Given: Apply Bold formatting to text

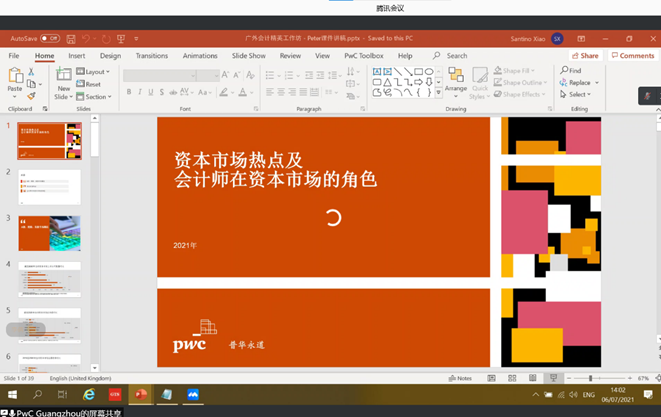Looking at the screenshot, I should point(128,92).
